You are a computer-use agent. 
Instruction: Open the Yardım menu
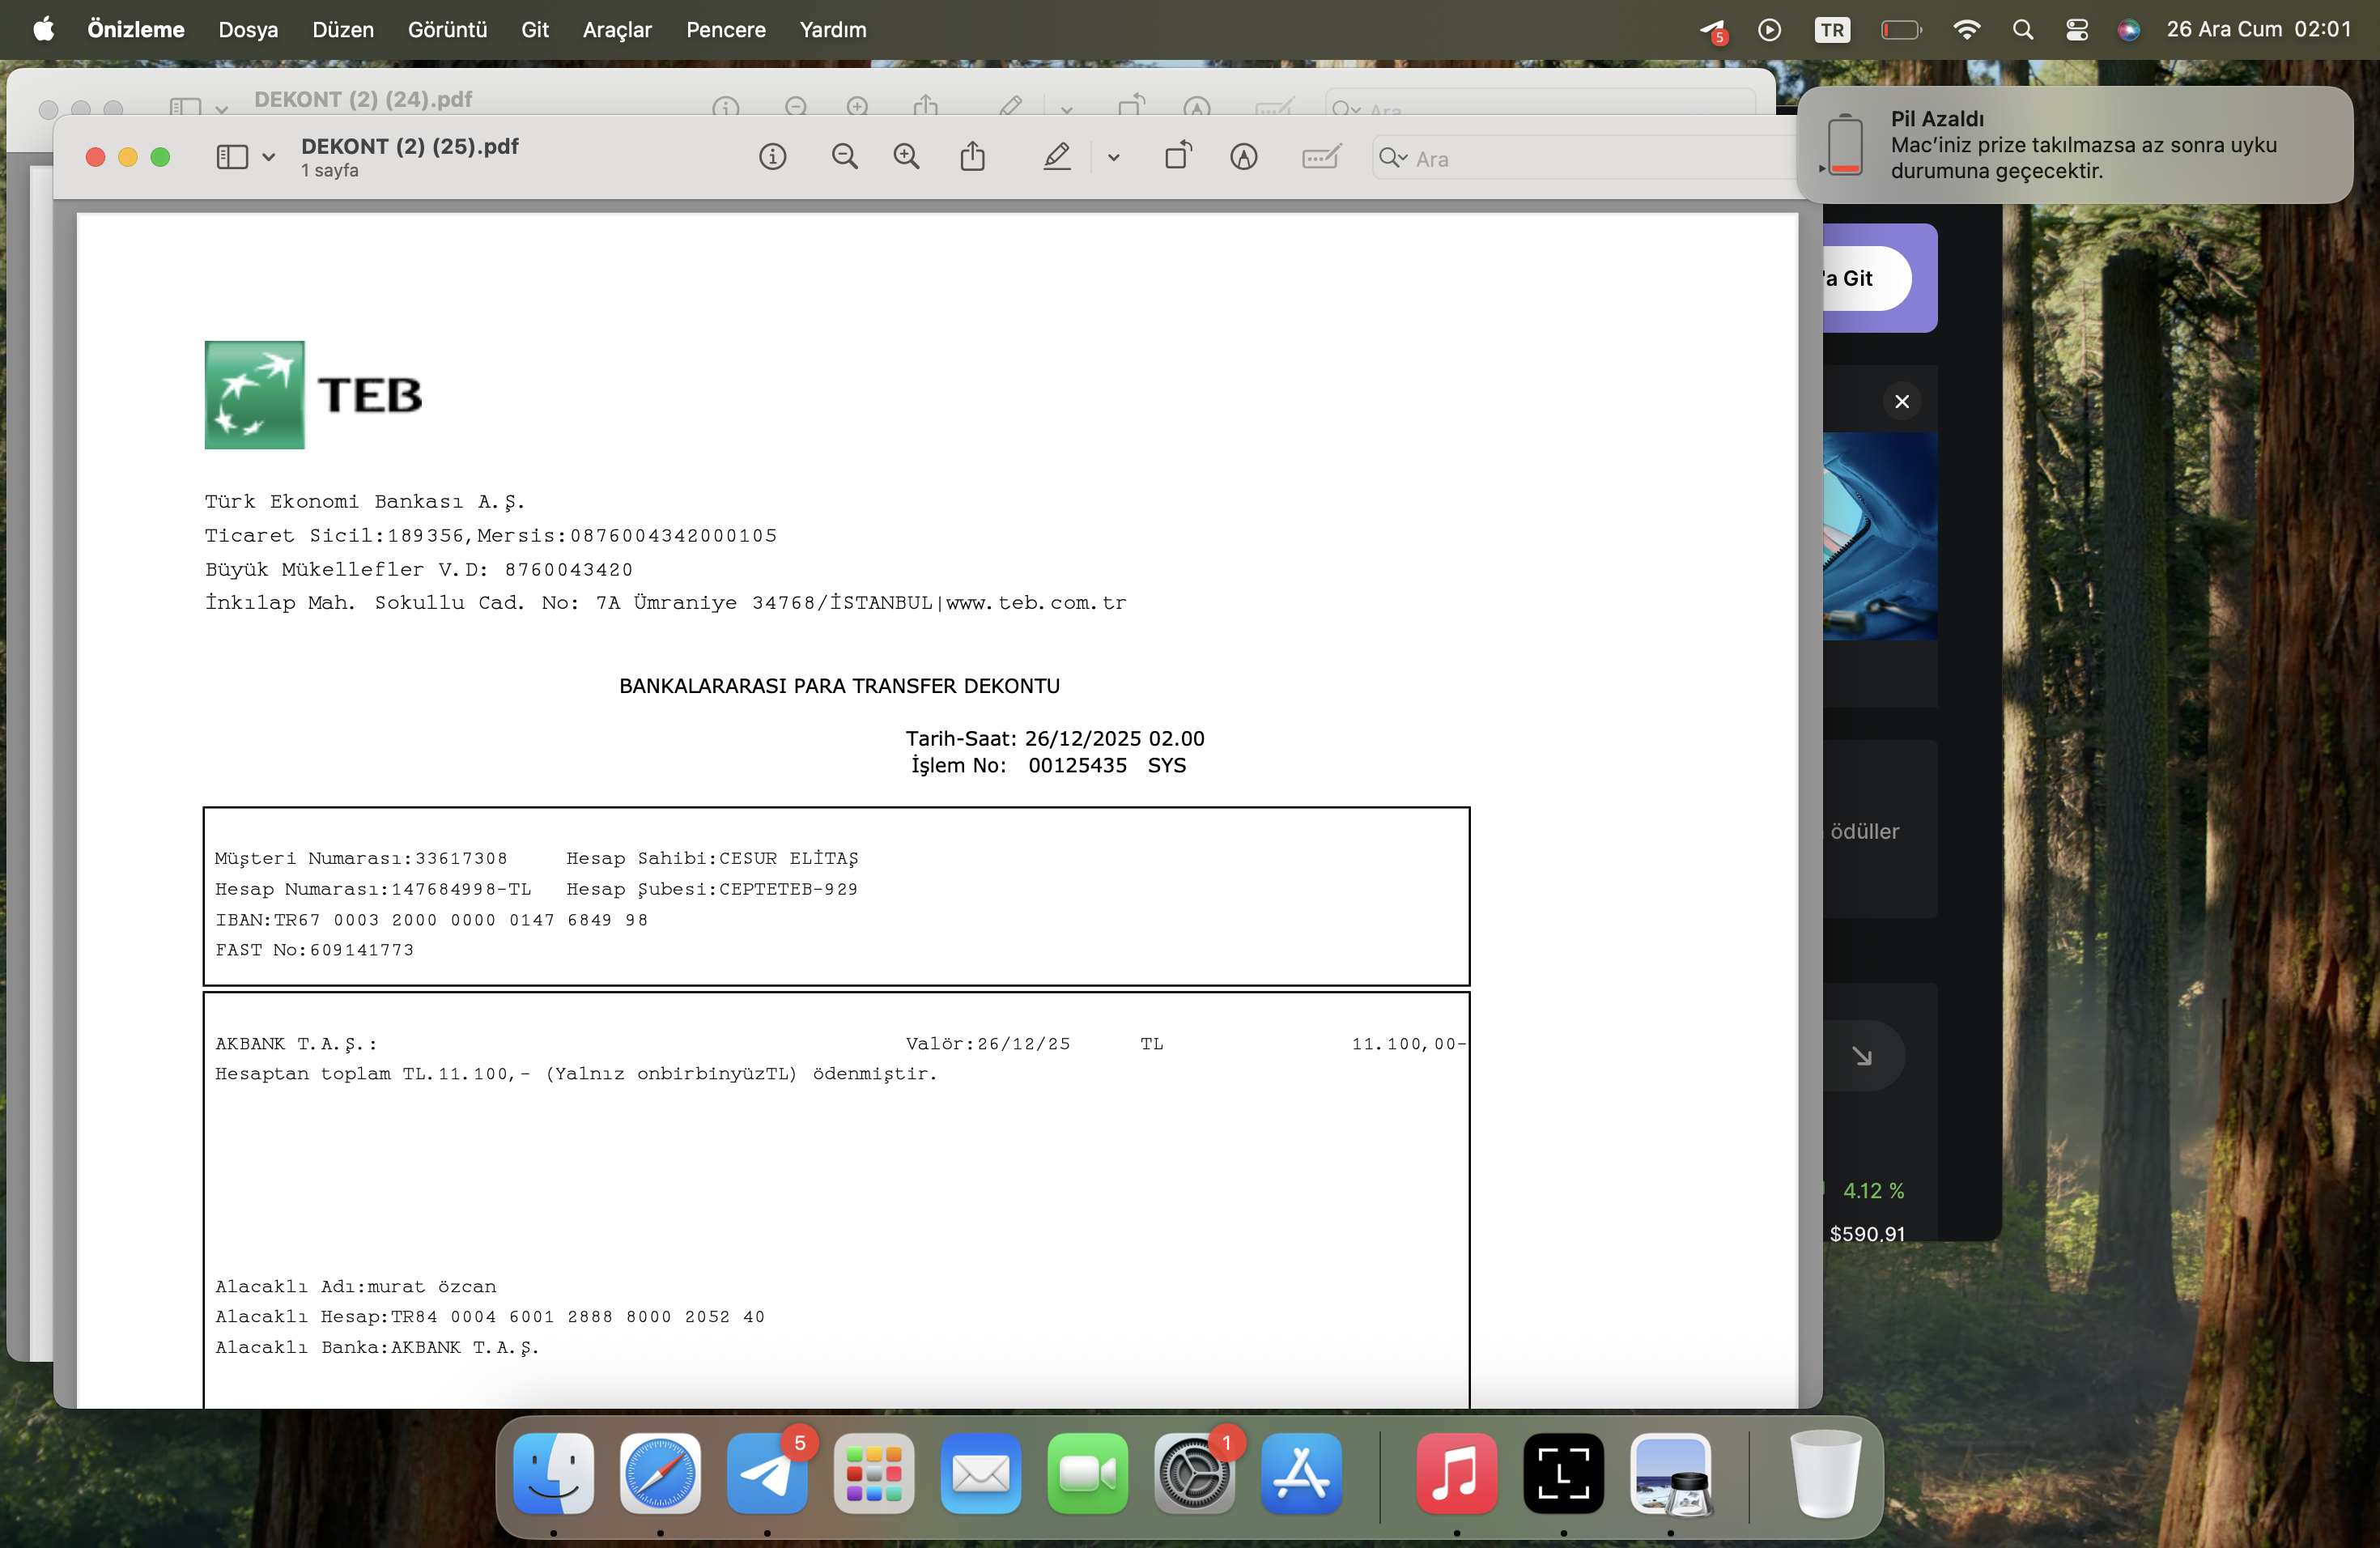(x=833, y=30)
